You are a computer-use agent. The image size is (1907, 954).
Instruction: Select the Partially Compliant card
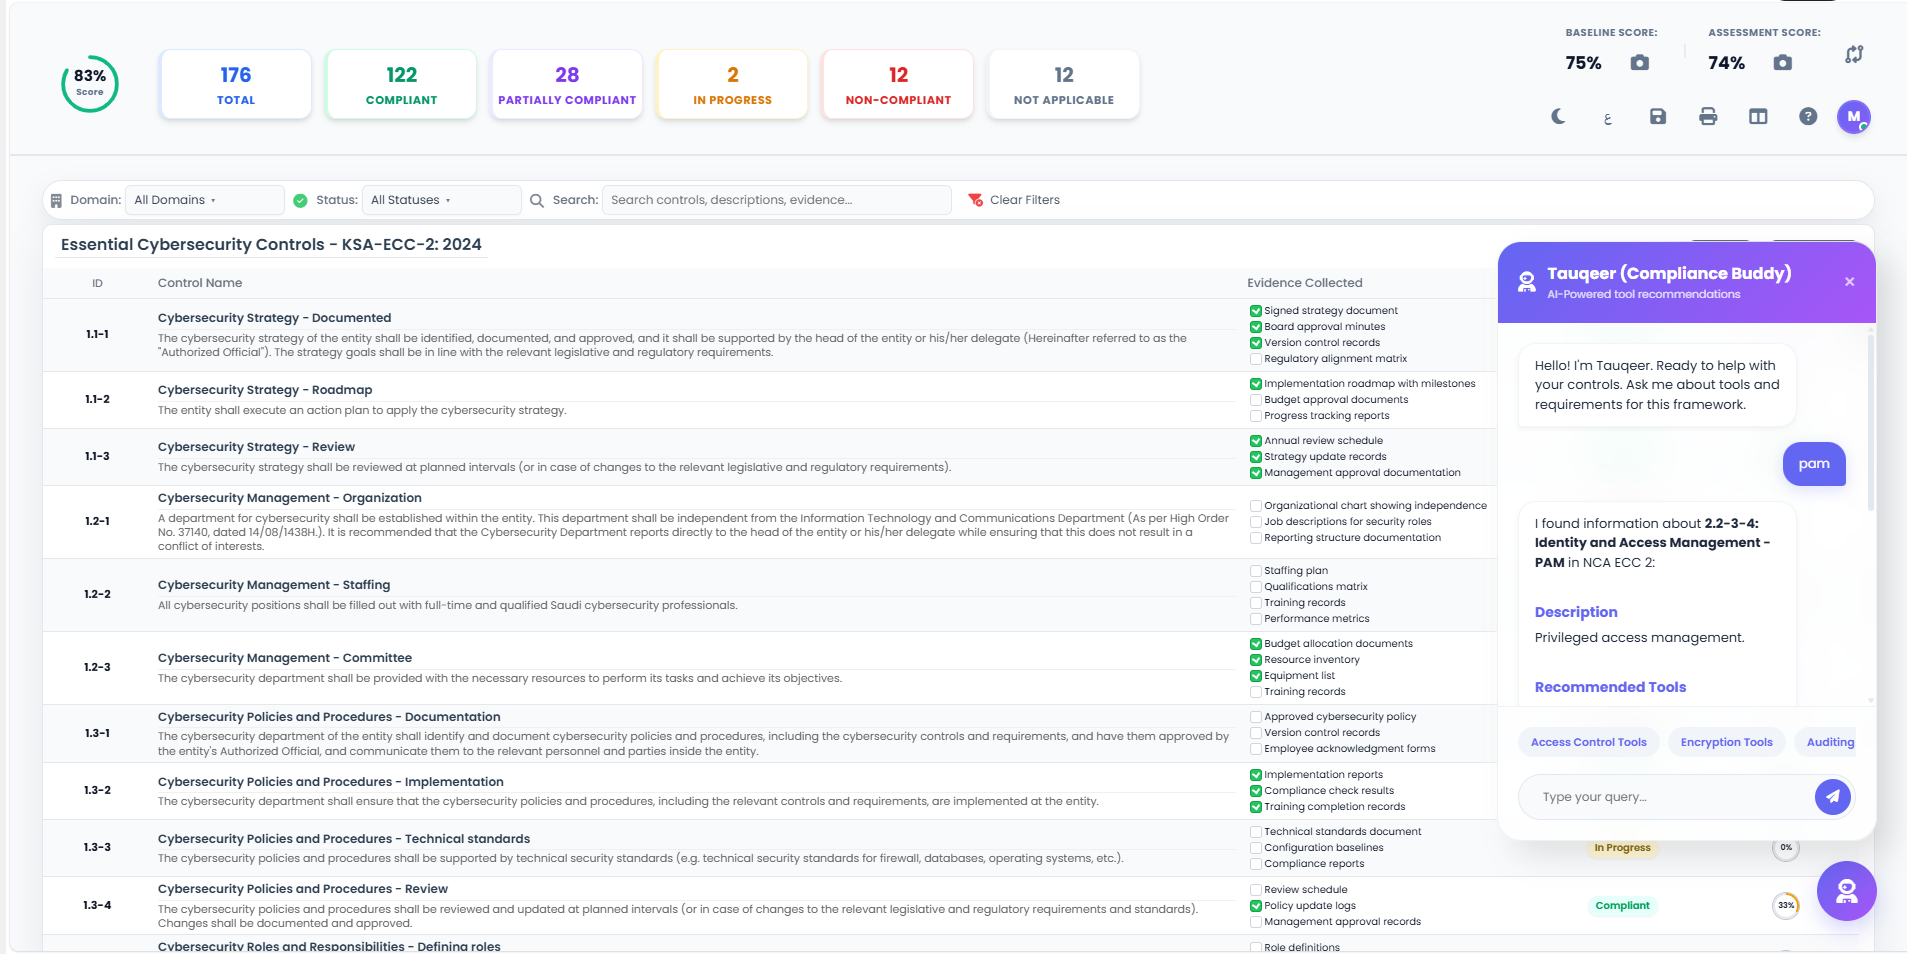(567, 85)
